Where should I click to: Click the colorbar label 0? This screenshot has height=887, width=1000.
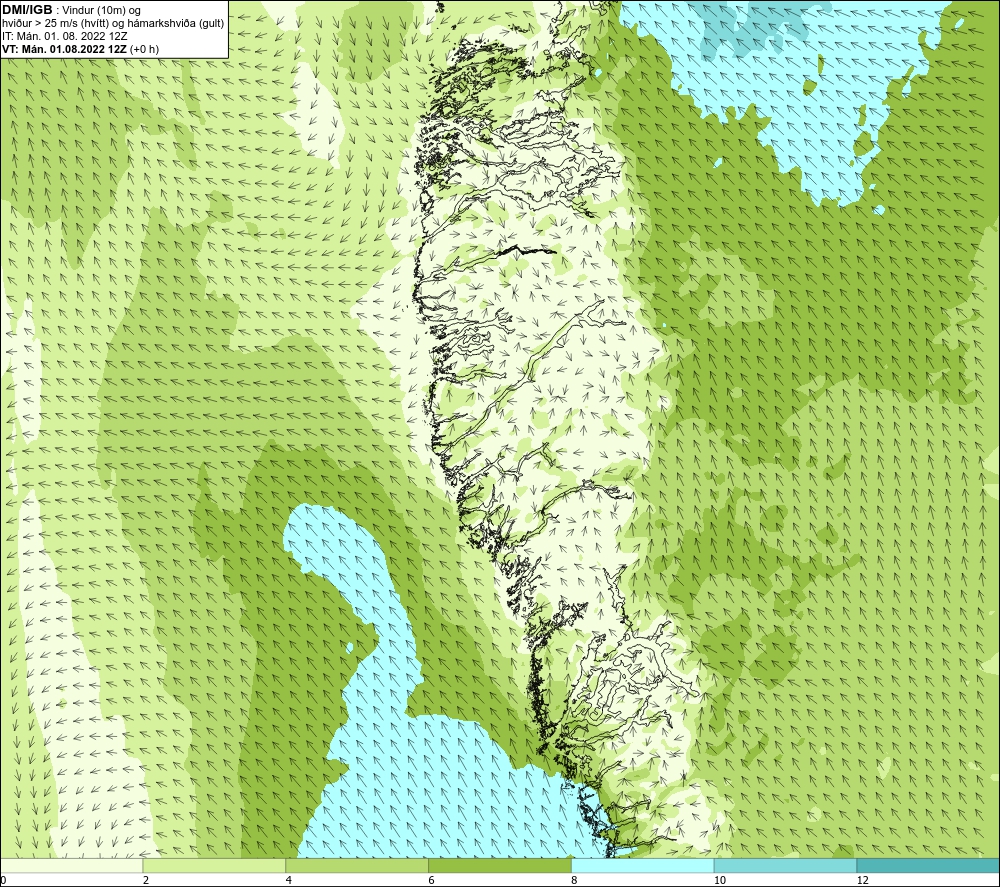click(4, 880)
